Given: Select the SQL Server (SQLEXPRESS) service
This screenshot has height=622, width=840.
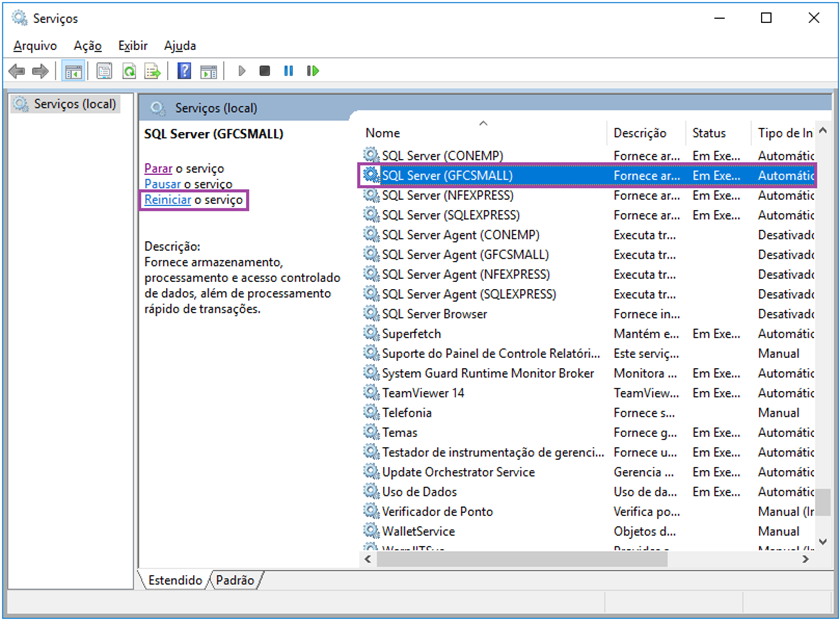Looking at the screenshot, I should [587, 215].
